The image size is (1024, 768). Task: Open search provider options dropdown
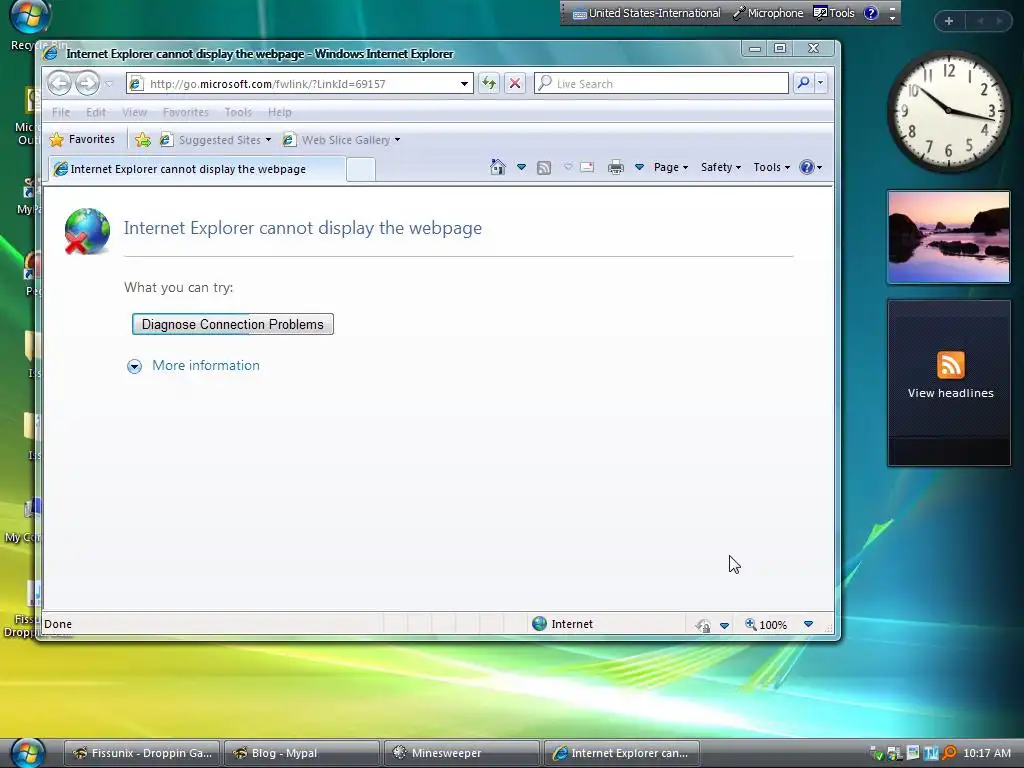[x=820, y=83]
